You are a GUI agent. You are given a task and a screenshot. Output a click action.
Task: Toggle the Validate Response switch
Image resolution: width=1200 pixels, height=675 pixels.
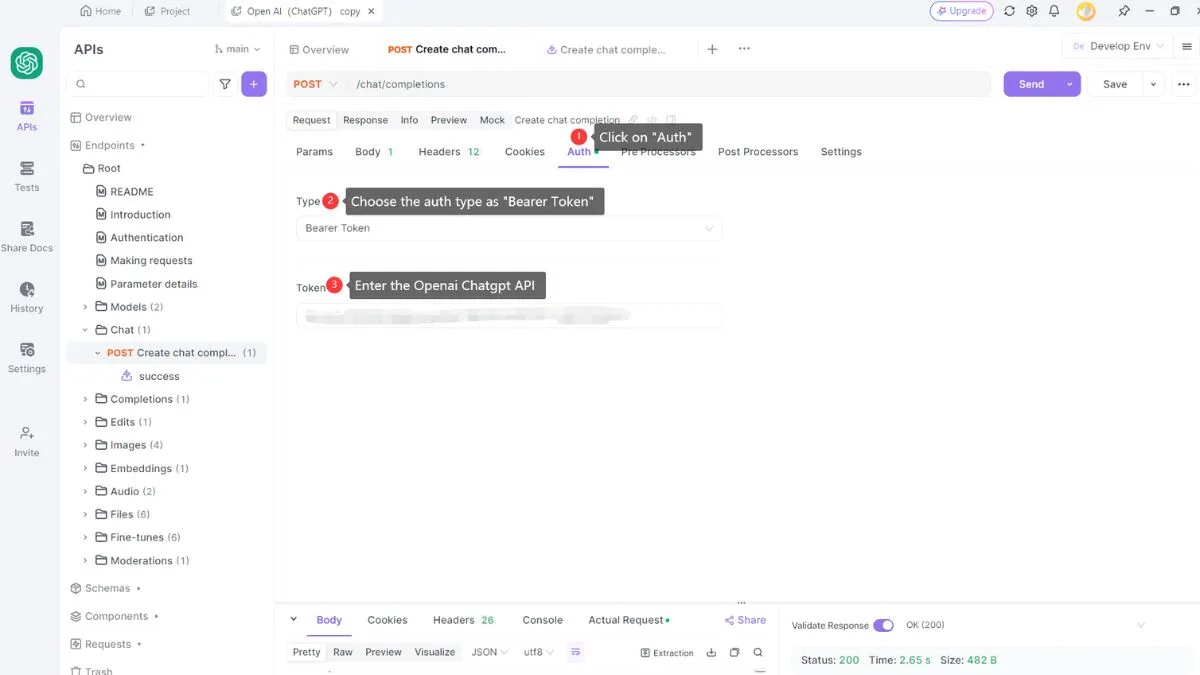coord(883,624)
